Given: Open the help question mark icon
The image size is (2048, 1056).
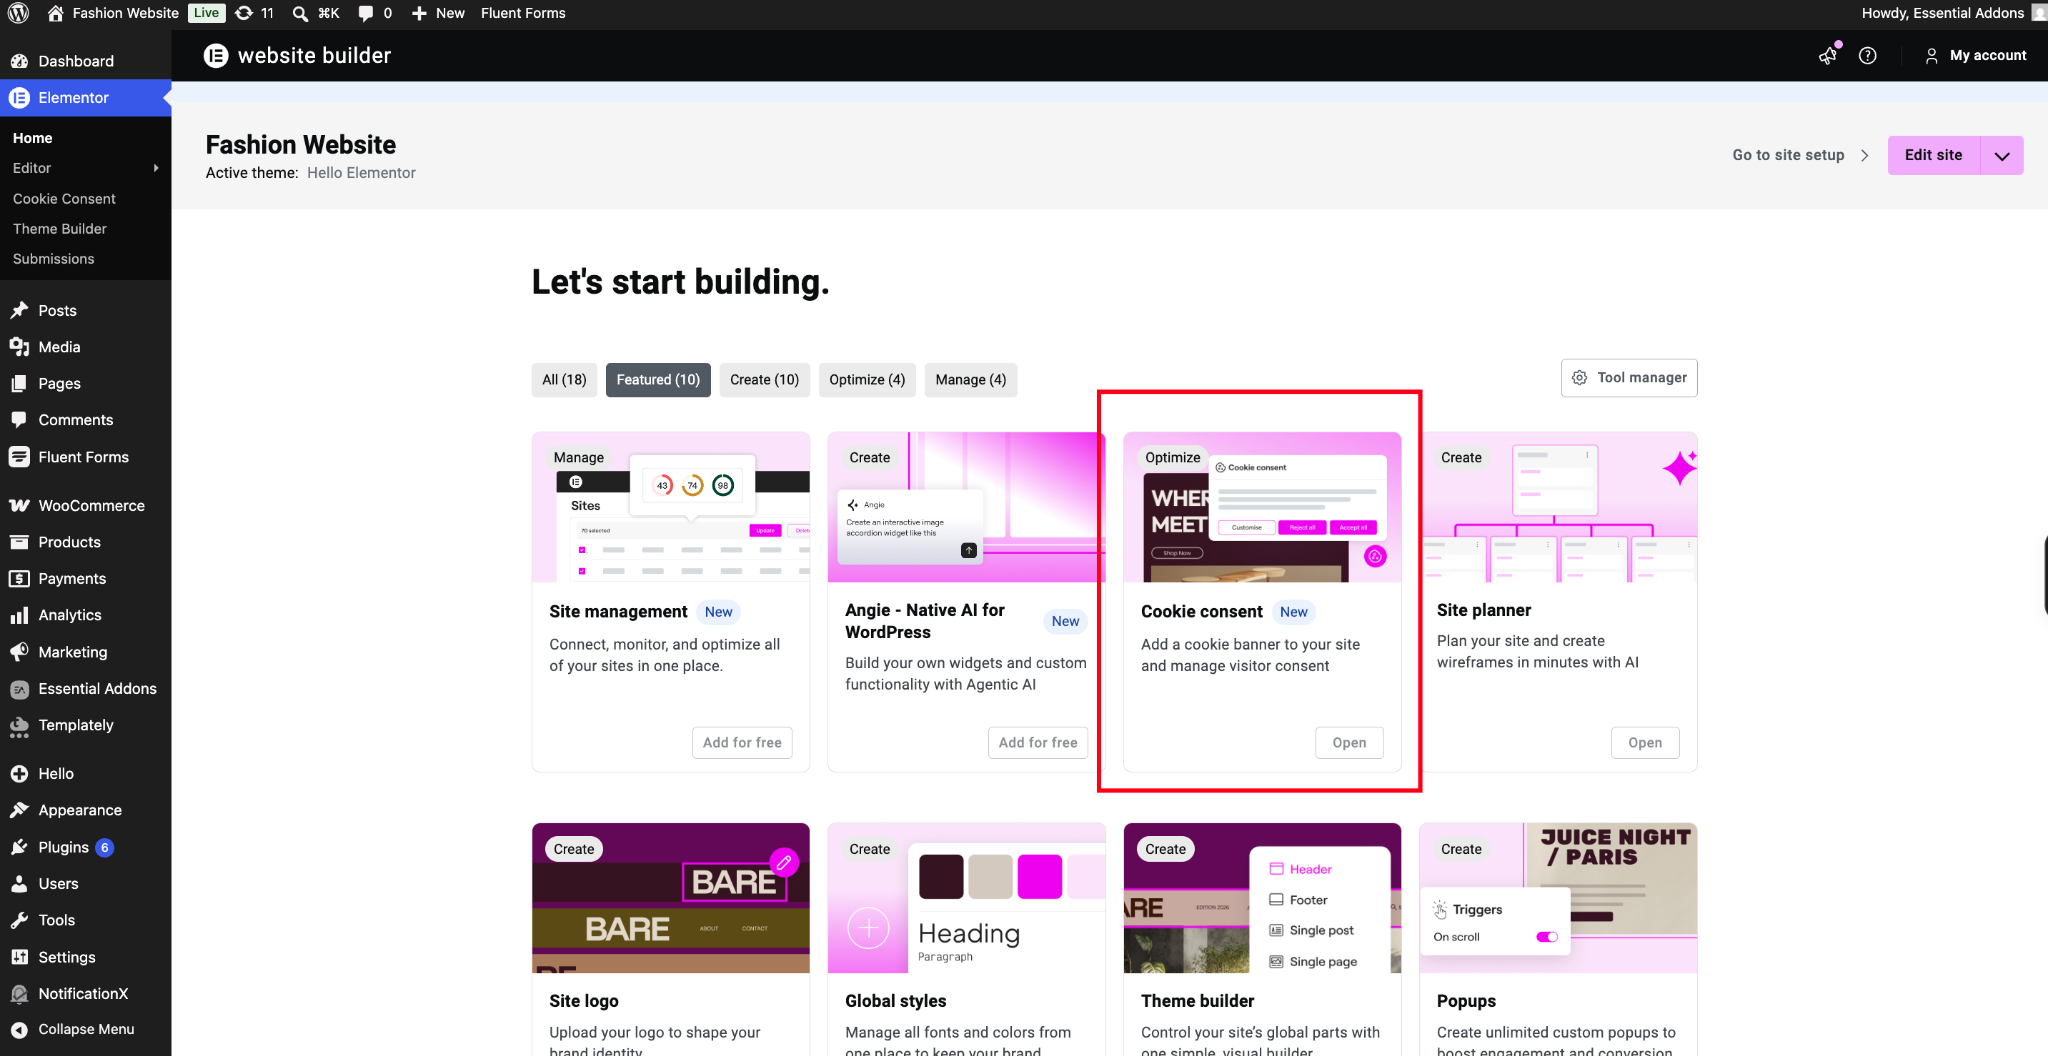Looking at the screenshot, I should 1867,56.
